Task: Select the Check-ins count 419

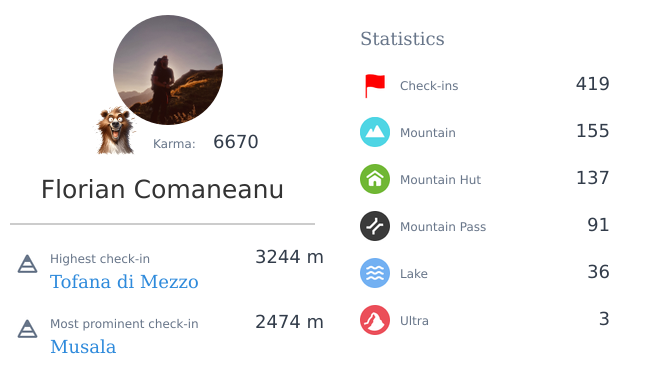Action: [592, 84]
